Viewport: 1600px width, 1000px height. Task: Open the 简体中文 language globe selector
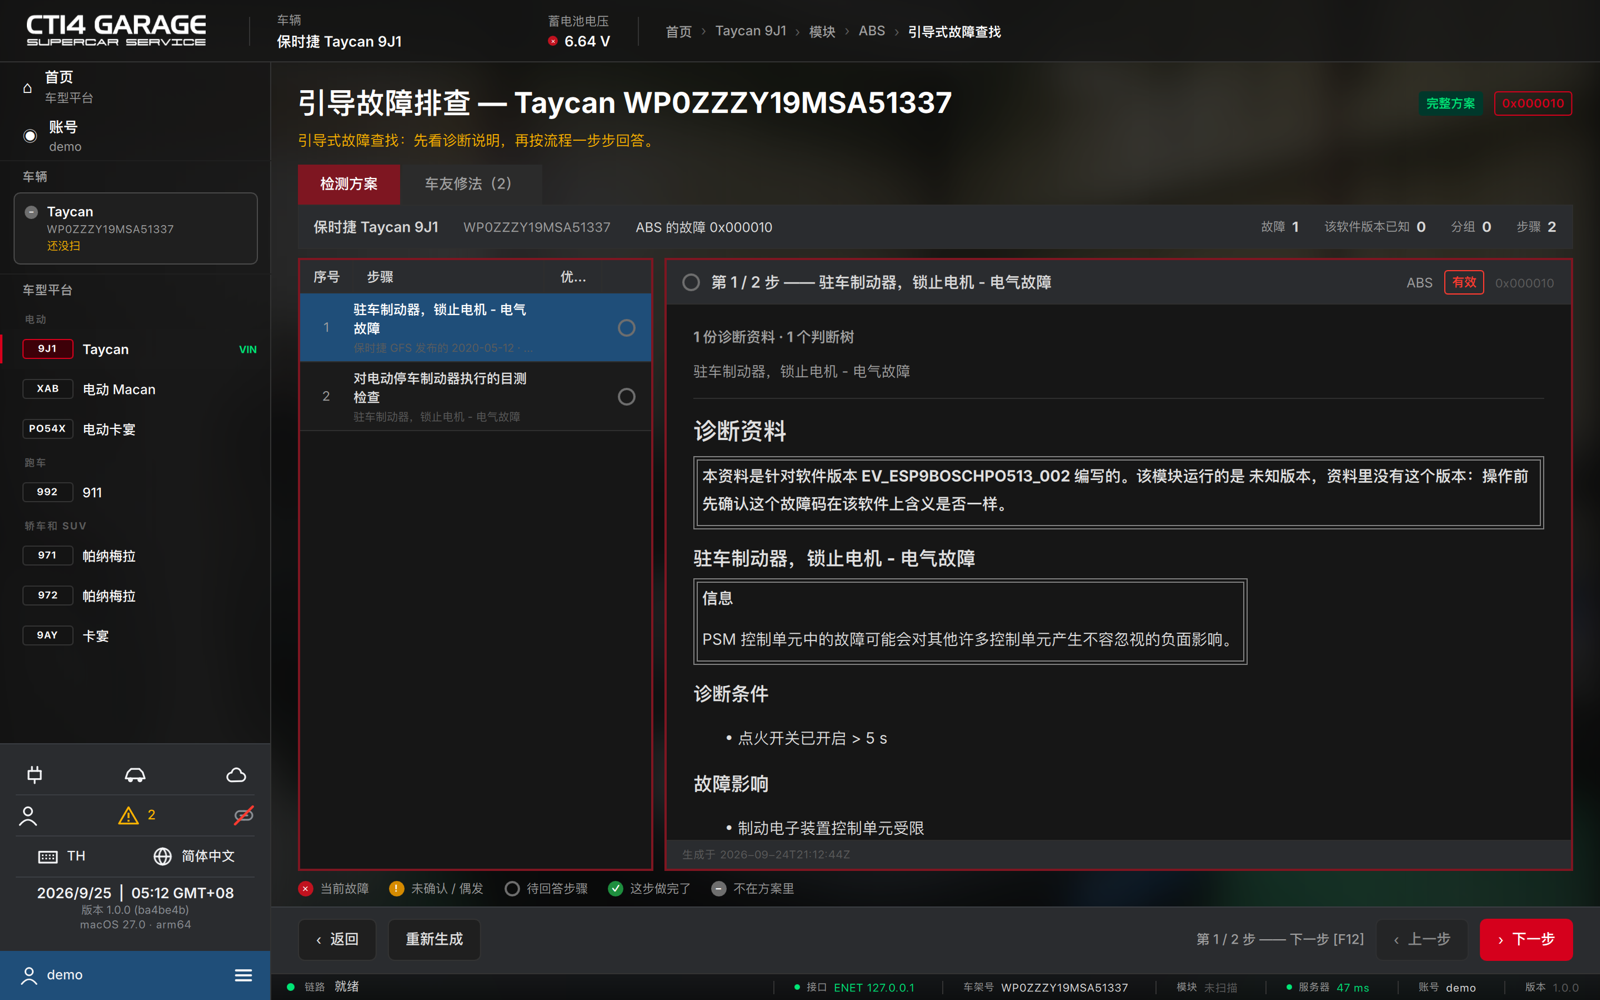[x=194, y=856]
